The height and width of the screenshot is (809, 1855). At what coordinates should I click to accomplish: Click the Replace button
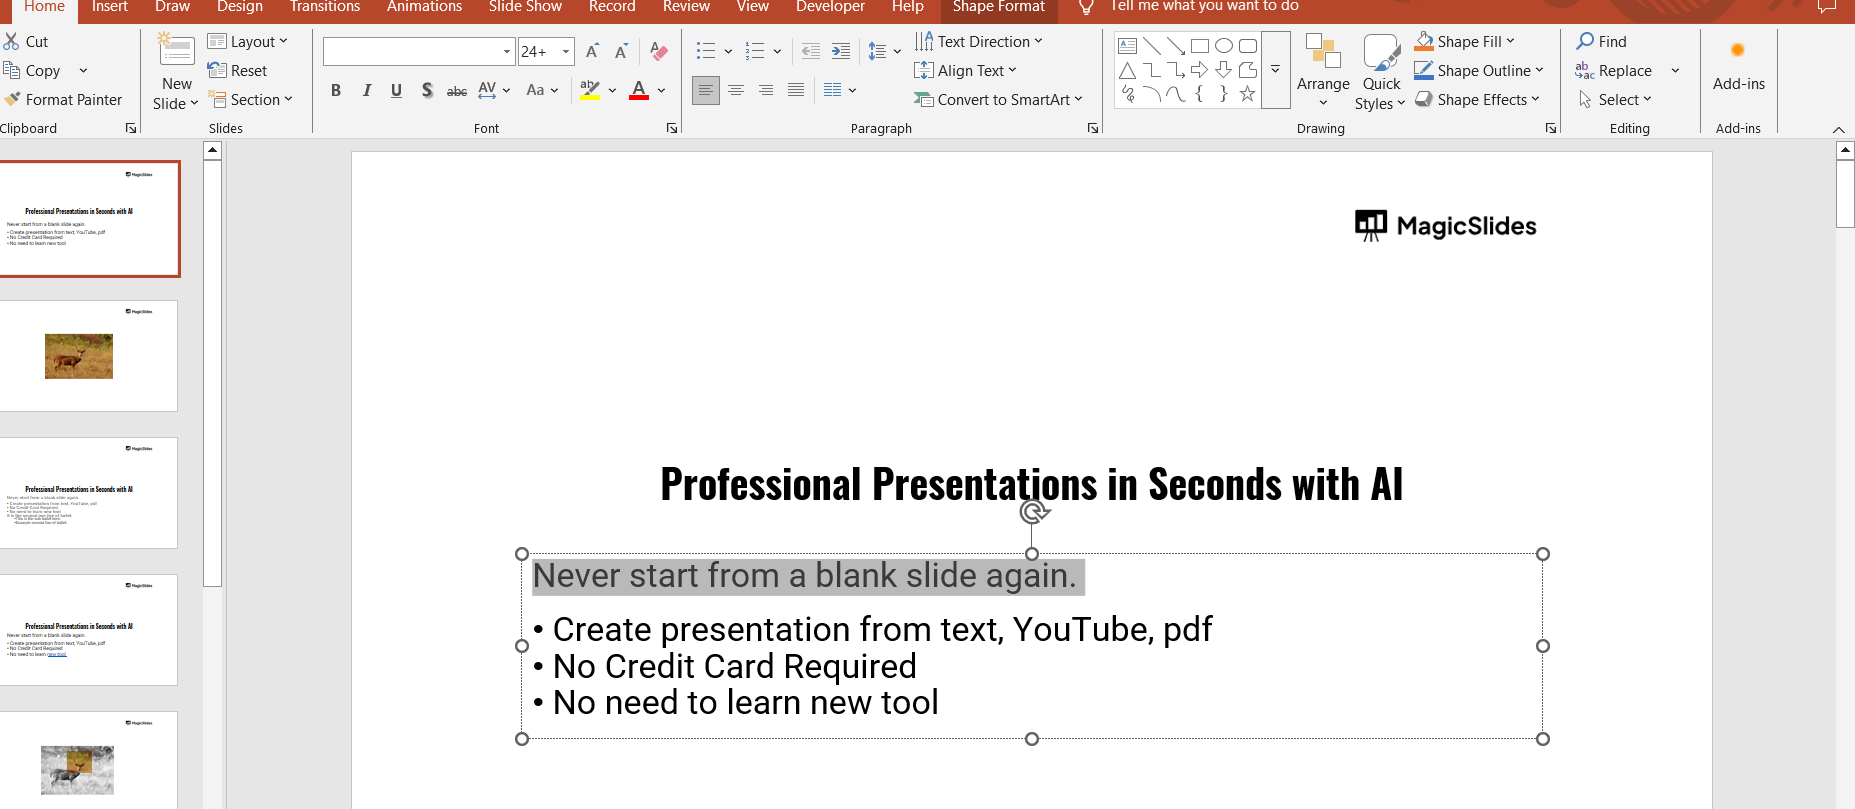1624,71
